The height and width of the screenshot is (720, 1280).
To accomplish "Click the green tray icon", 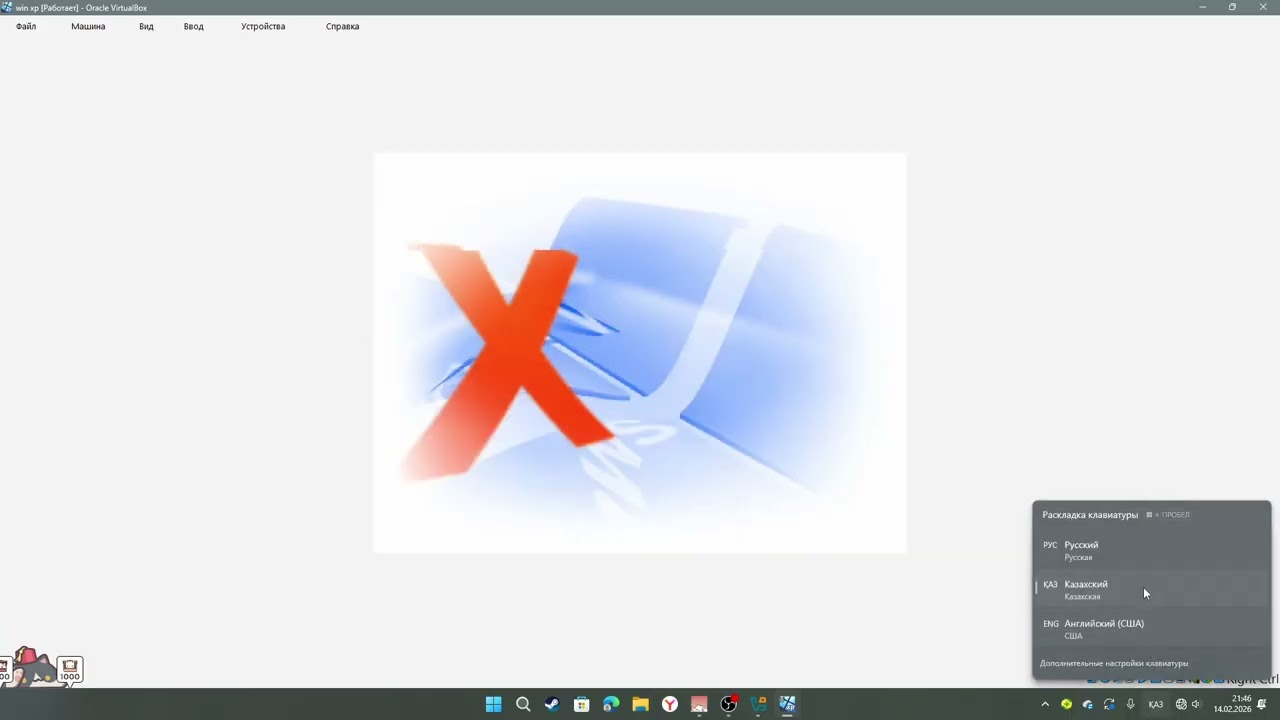I will pos(1067,704).
